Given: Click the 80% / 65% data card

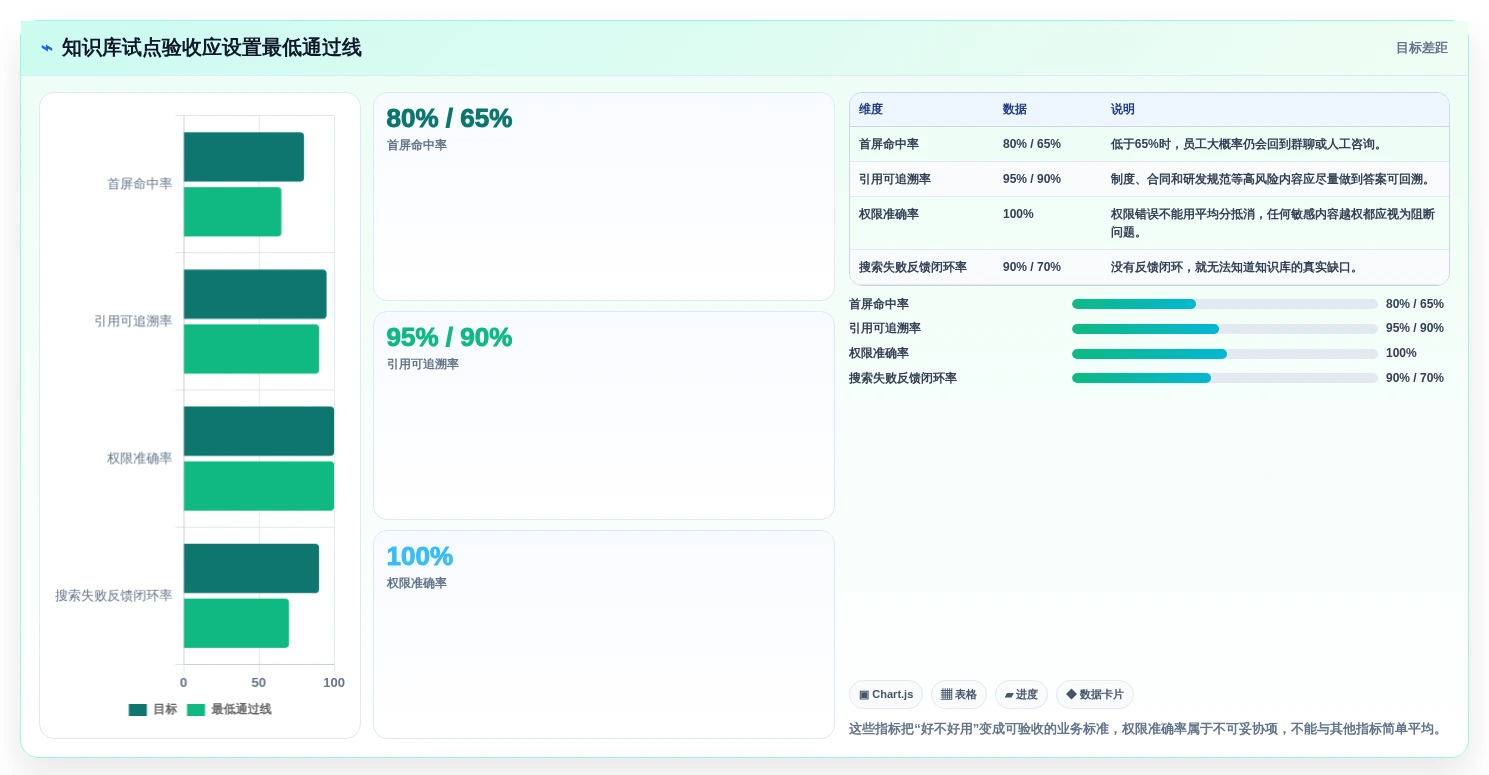Looking at the screenshot, I should click(604, 197).
